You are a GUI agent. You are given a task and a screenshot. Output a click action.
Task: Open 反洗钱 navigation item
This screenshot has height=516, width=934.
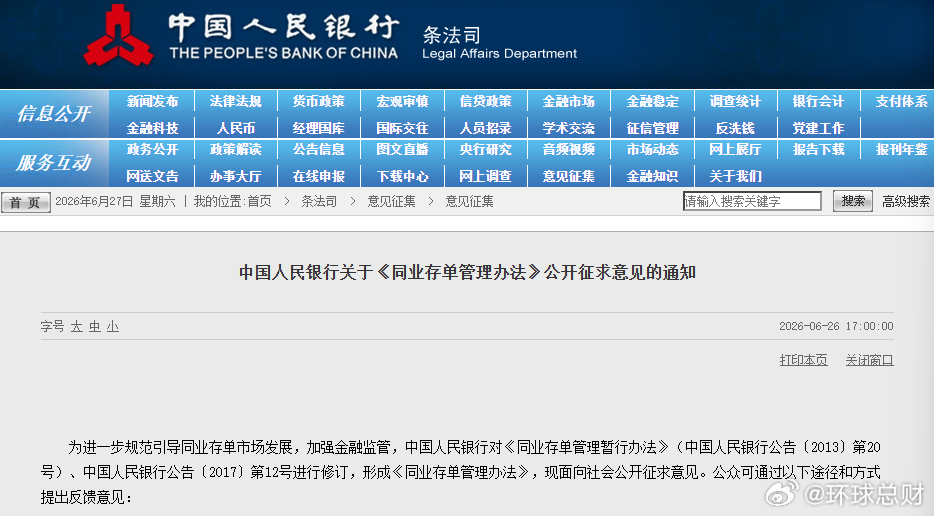tap(735, 128)
